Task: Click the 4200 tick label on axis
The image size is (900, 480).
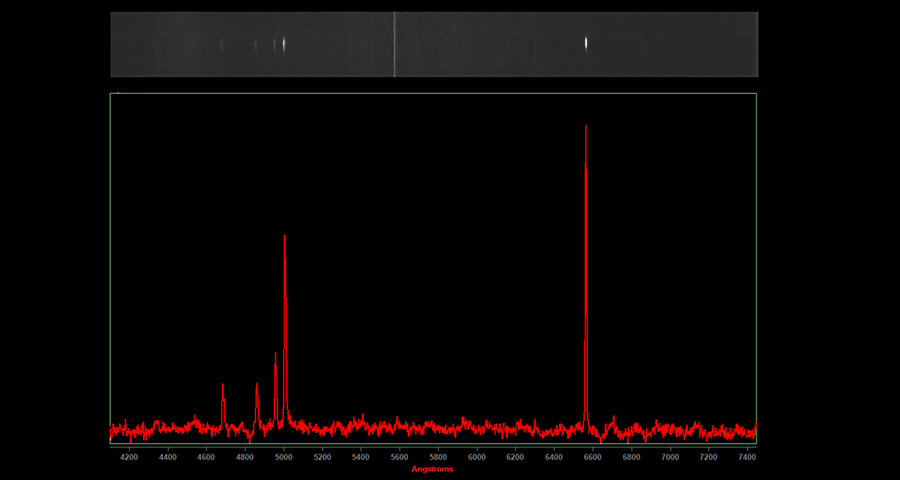Action: point(129,457)
